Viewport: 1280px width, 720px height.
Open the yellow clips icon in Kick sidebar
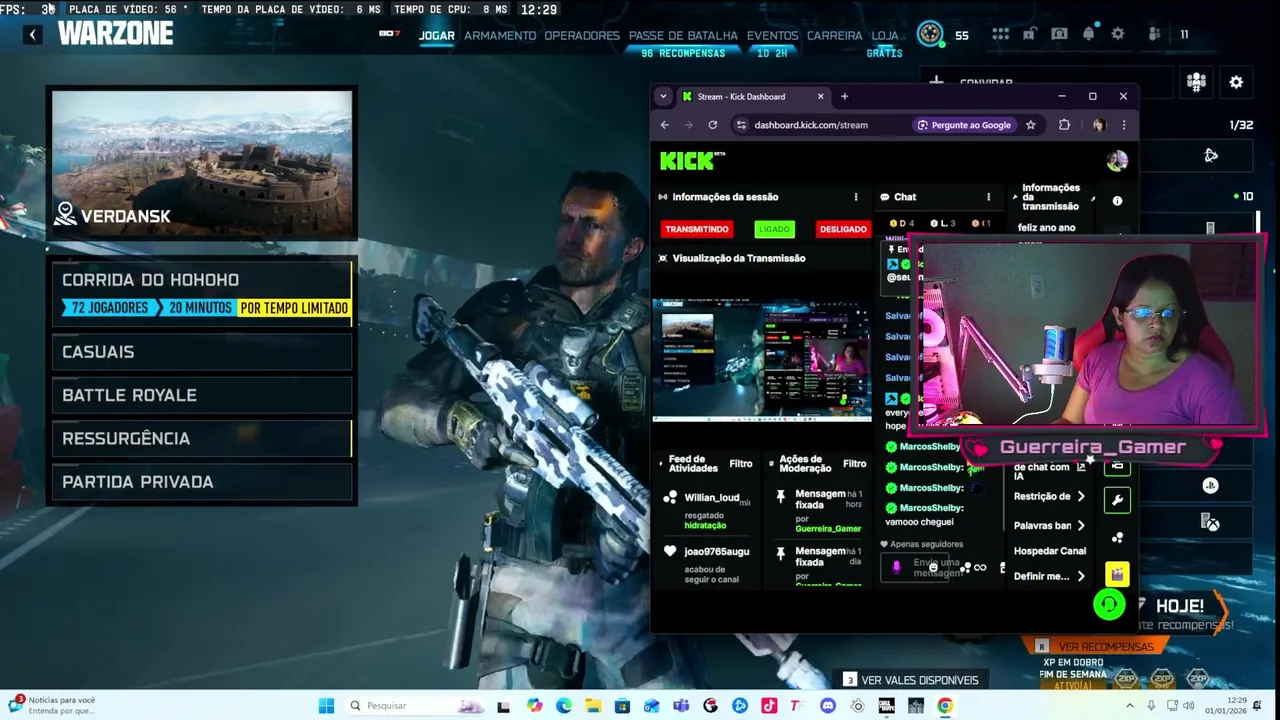[x=1117, y=574]
